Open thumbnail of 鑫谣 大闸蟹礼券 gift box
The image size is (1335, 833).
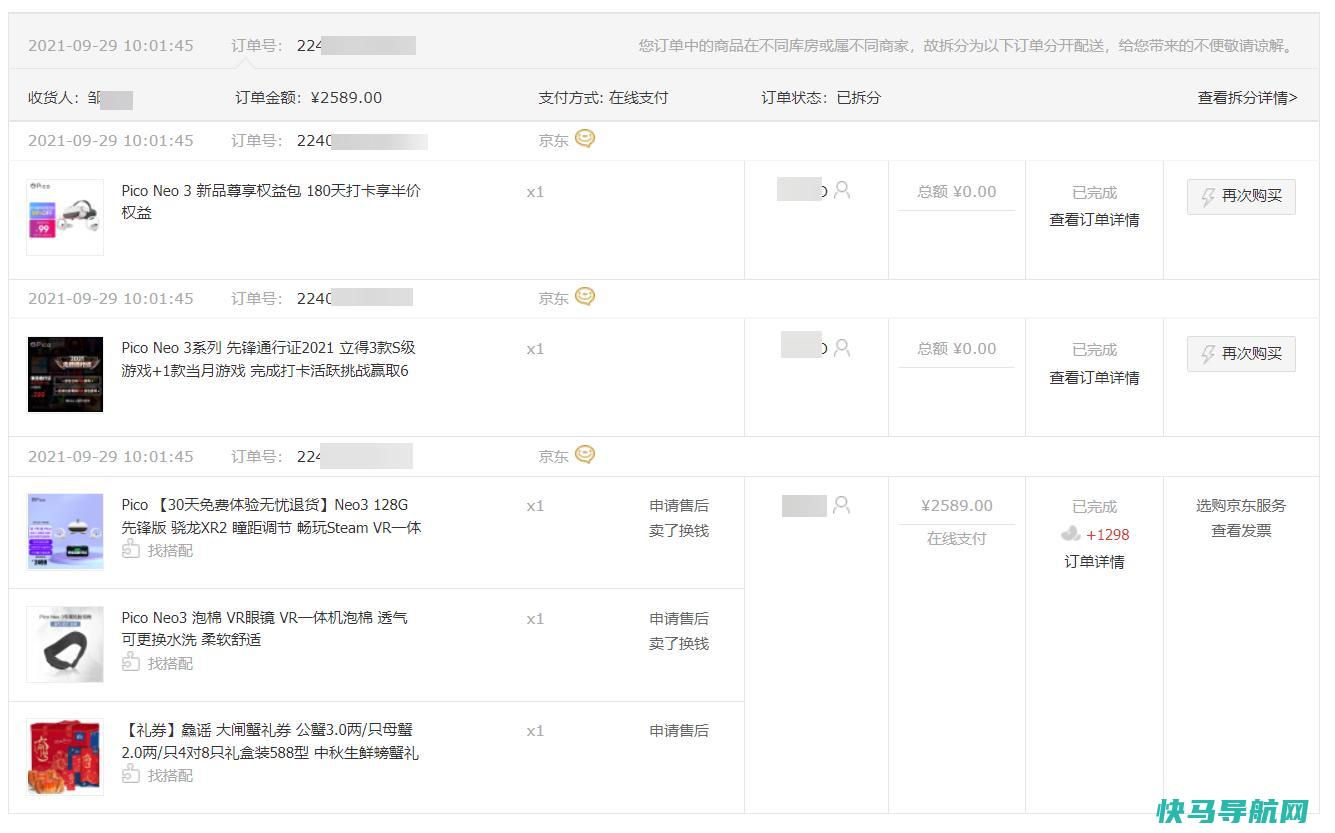pos(65,757)
